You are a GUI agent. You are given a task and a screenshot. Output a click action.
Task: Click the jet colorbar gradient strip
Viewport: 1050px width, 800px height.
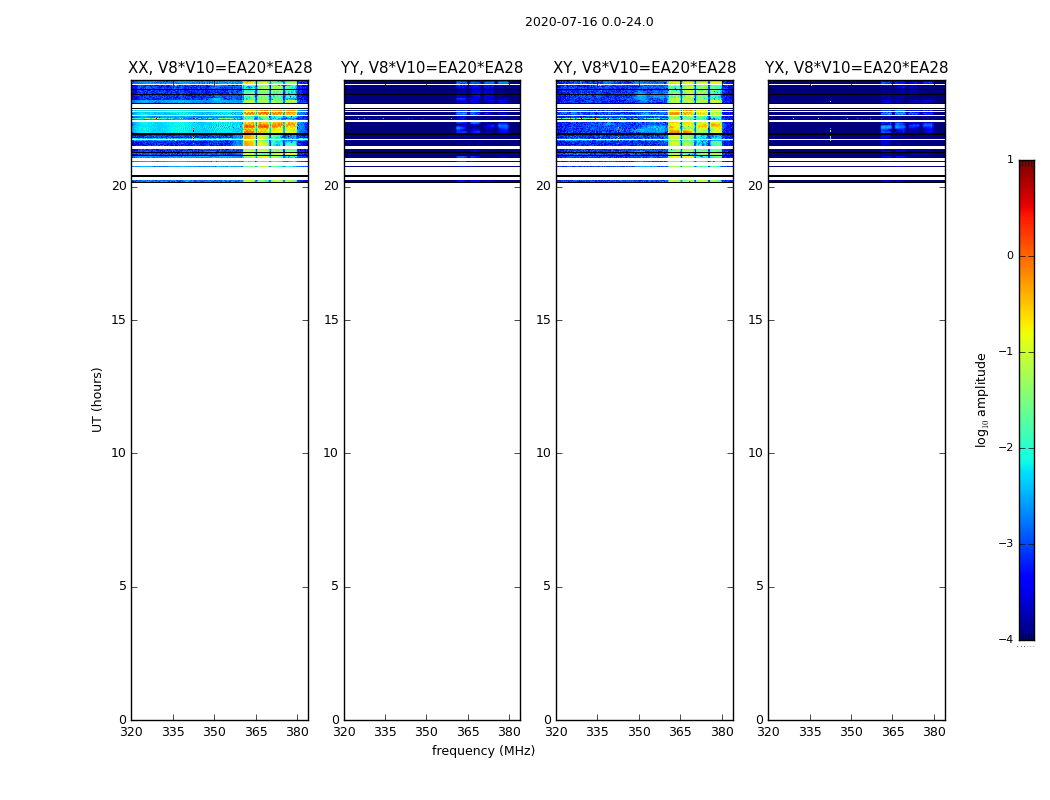coord(1027,400)
